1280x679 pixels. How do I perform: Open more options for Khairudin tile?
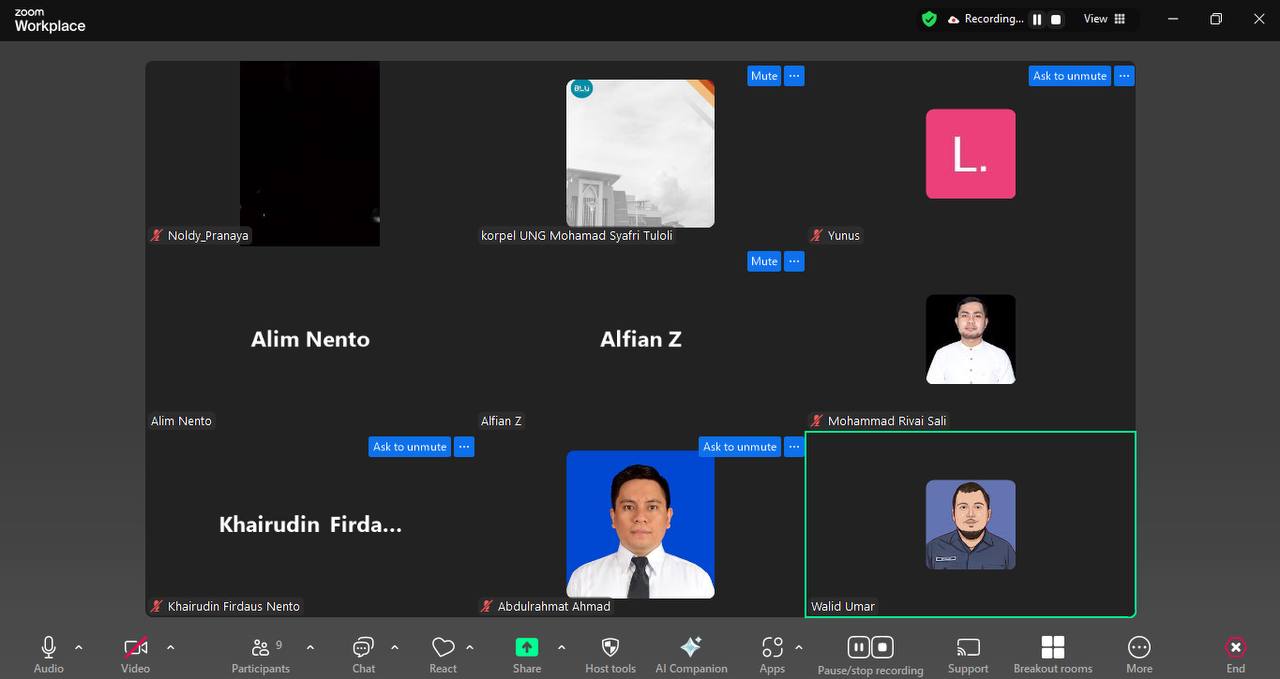[x=464, y=447]
